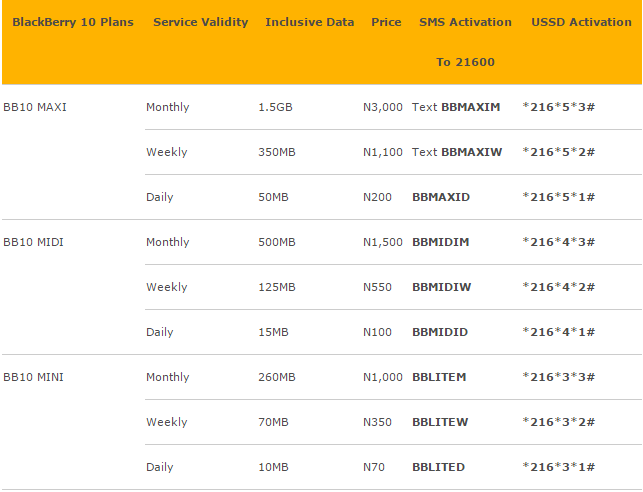Click the 'N1,000' price
The image size is (643, 492).
tap(383, 377)
